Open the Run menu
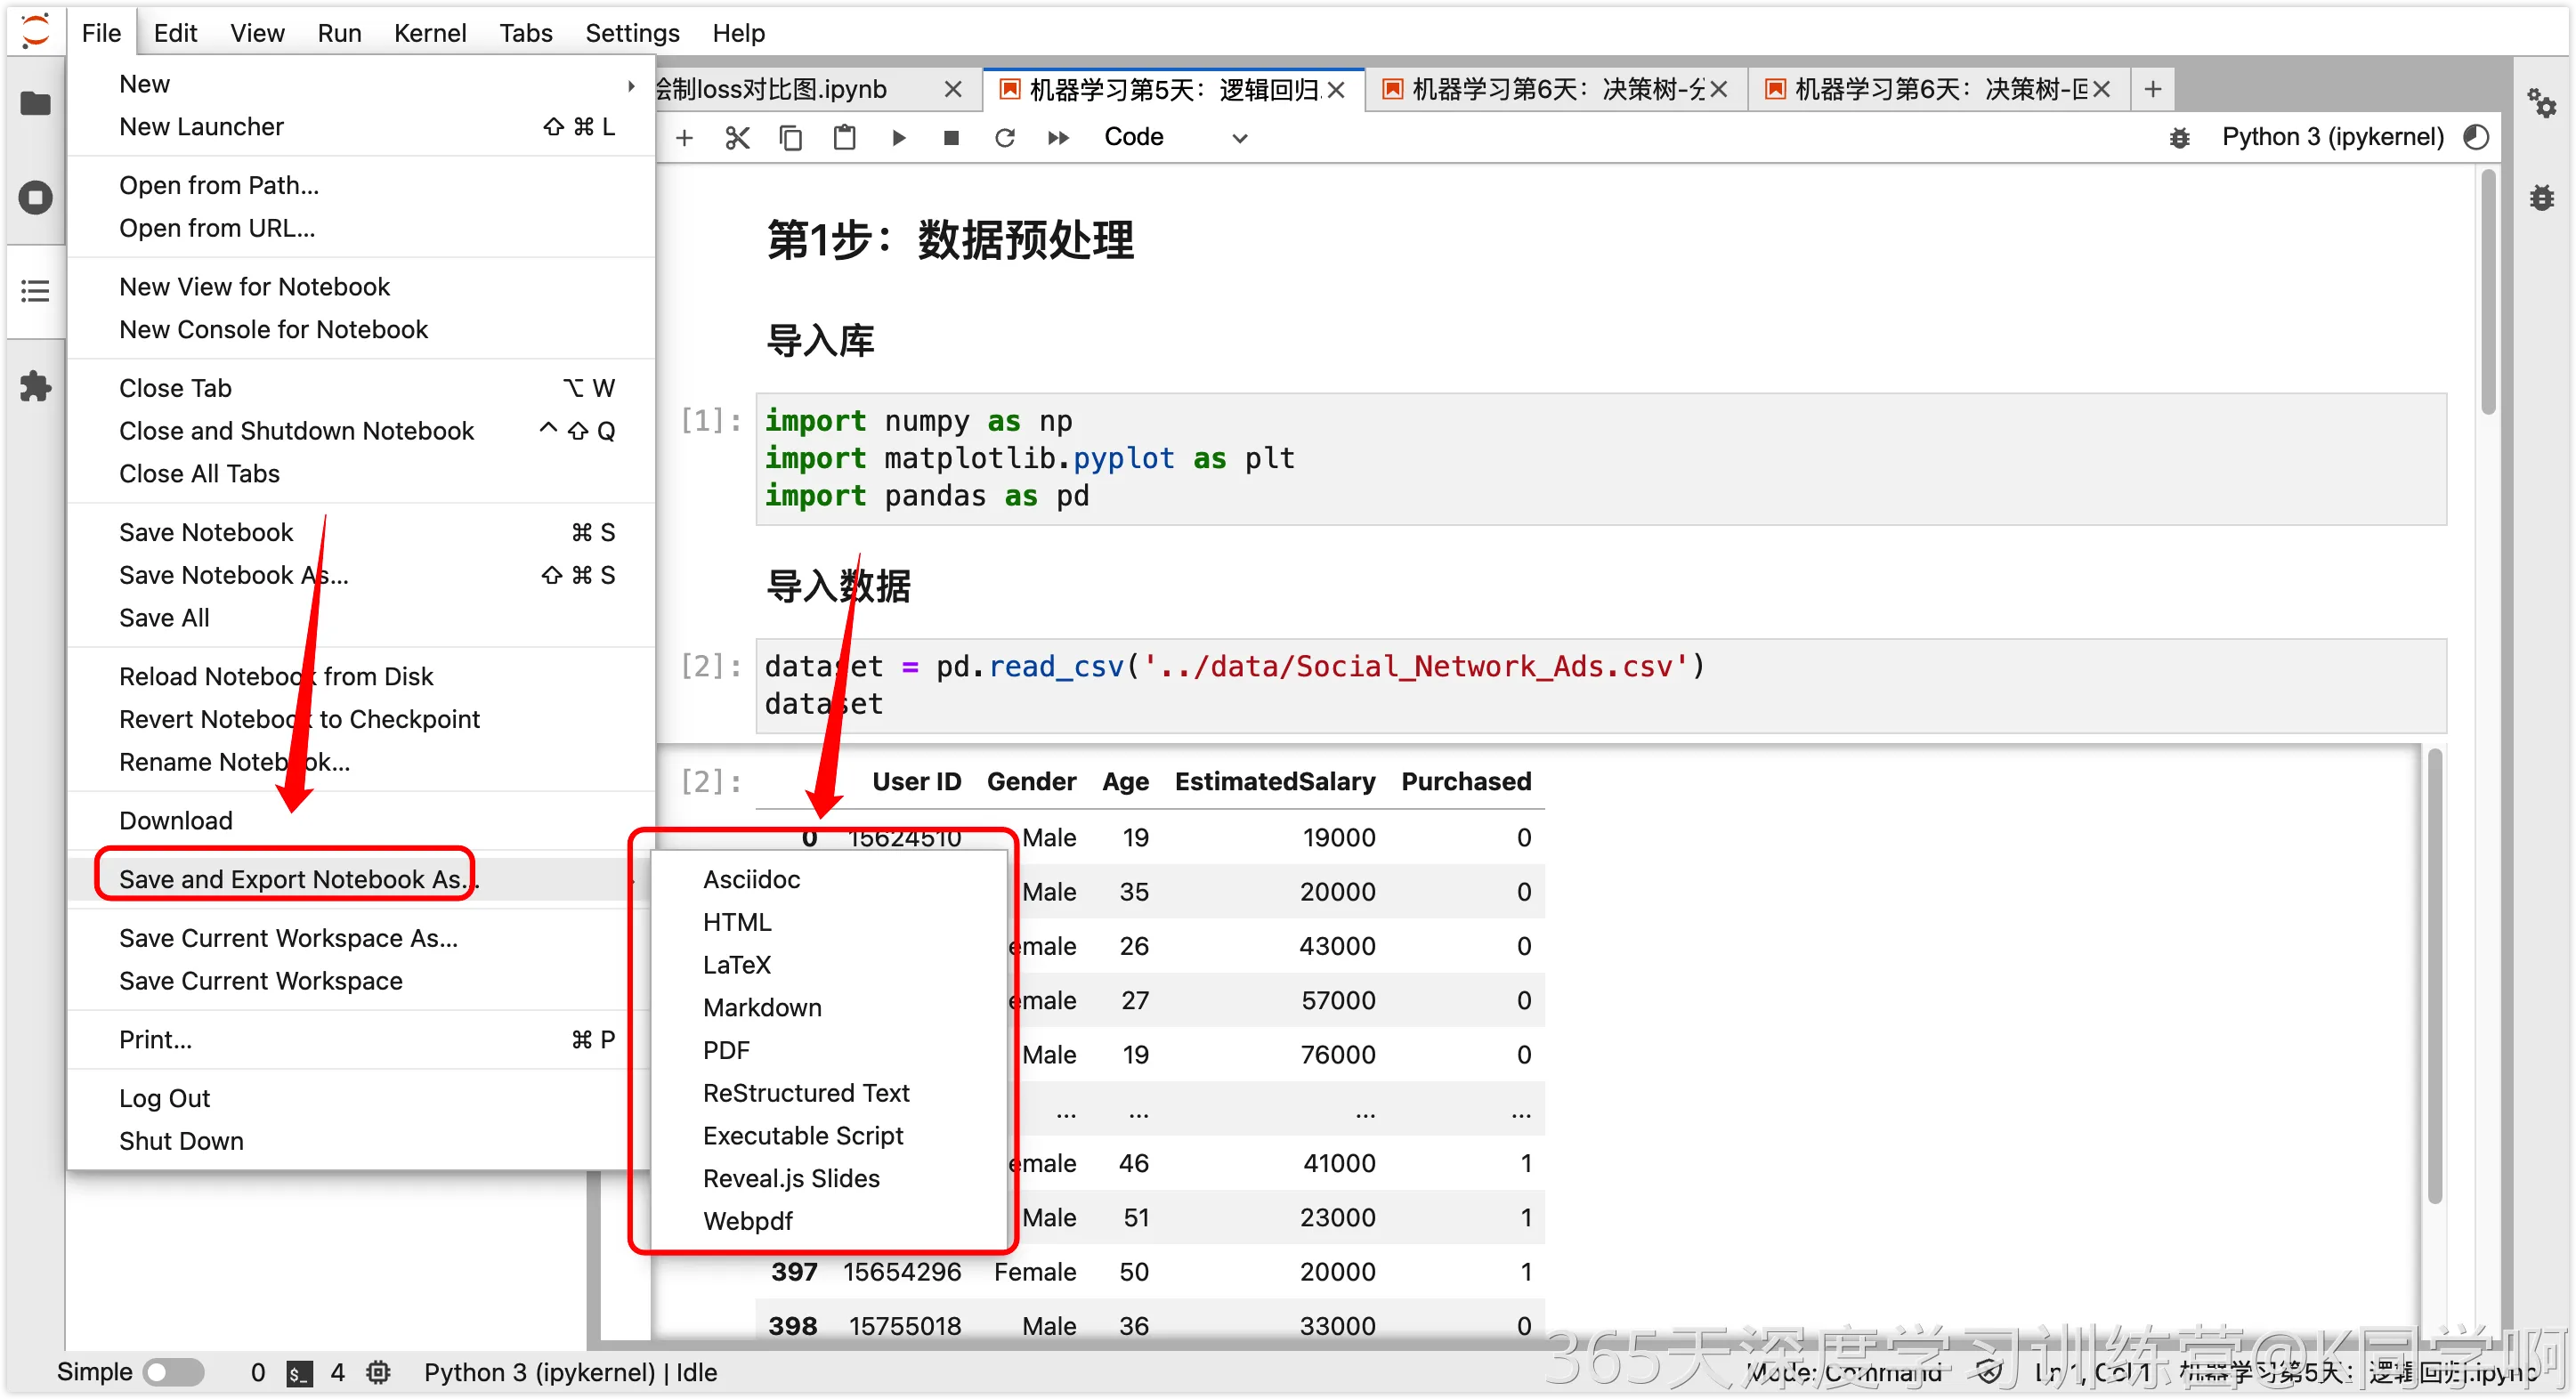Viewport: 2576px width, 1399px height. tap(339, 33)
